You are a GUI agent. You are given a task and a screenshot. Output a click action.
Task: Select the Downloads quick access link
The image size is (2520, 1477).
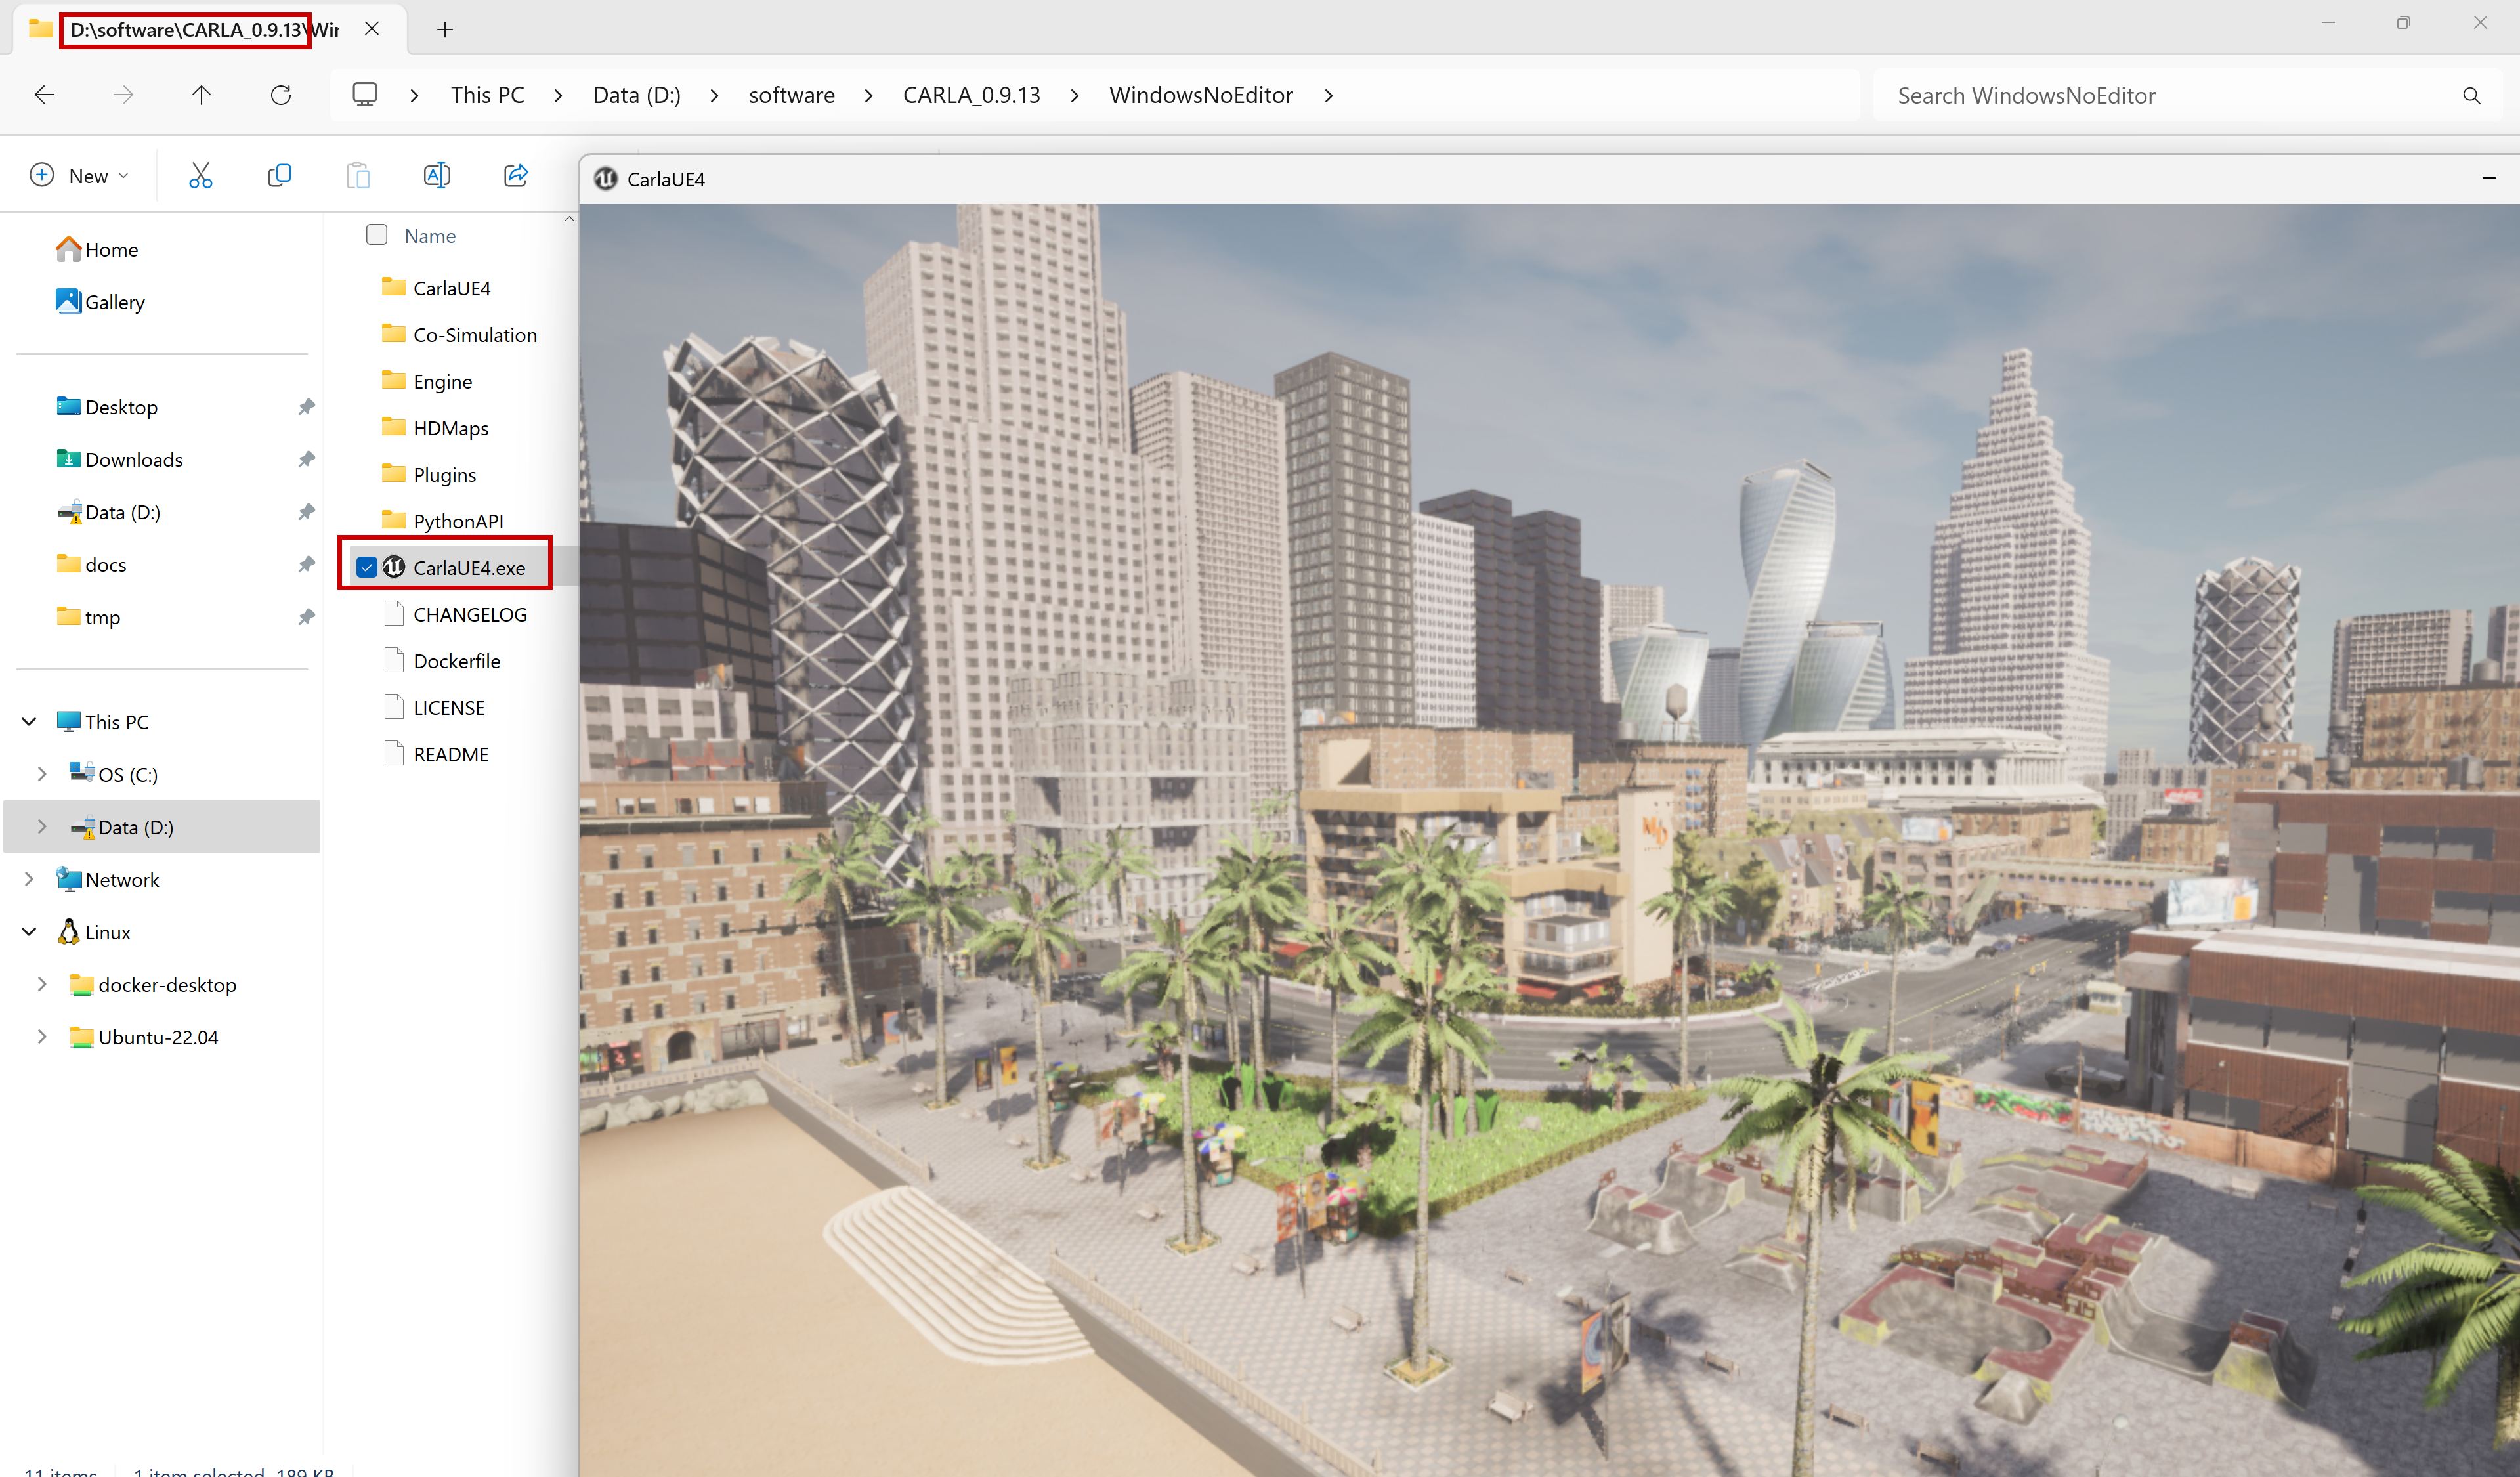tap(134, 460)
